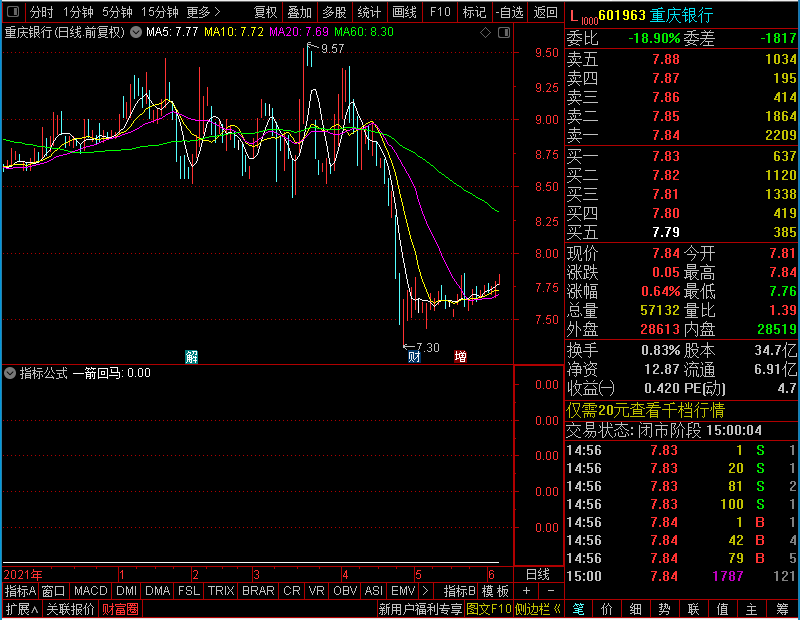
Task: Select the 主 tab
Action: click(752, 609)
